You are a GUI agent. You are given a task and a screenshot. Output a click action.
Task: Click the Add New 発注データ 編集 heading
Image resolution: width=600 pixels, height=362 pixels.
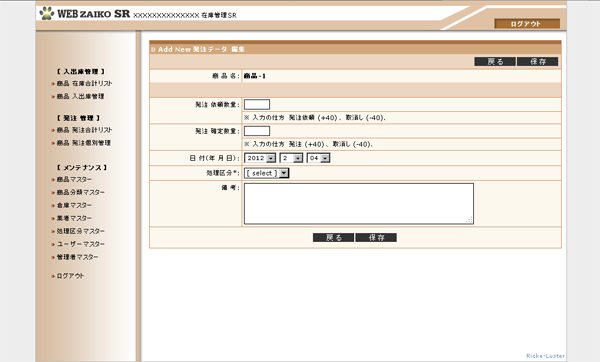tap(201, 49)
